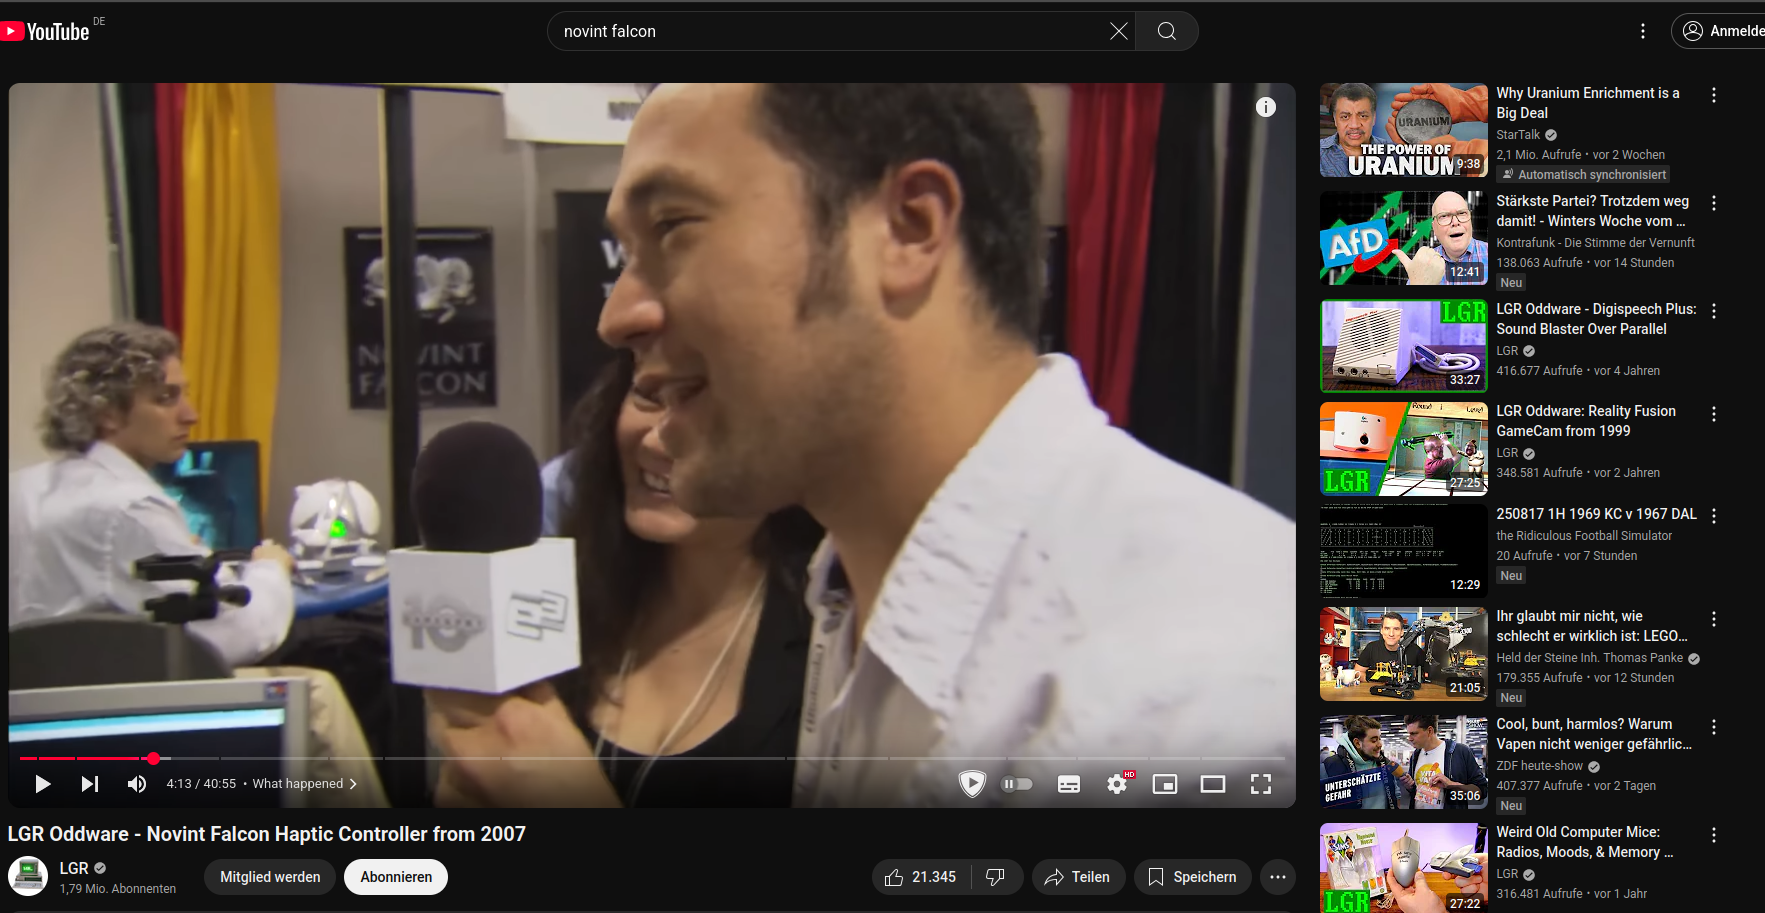
Task: Open more actions menu below the video
Action: (1278, 877)
